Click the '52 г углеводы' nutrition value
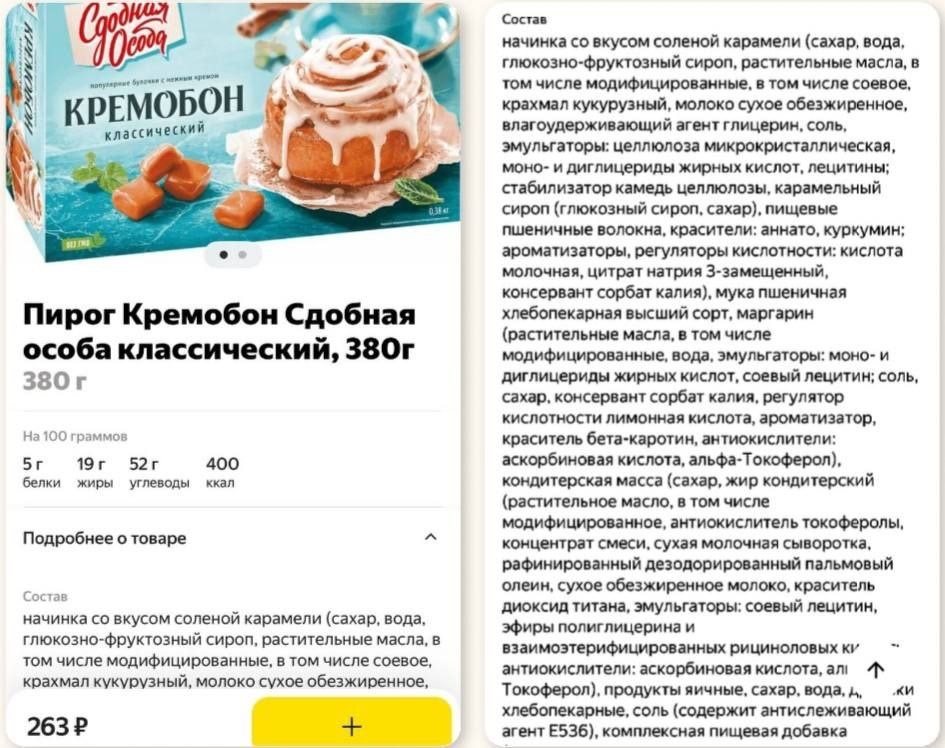Viewport: 945px width, 748px height. (x=159, y=472)
